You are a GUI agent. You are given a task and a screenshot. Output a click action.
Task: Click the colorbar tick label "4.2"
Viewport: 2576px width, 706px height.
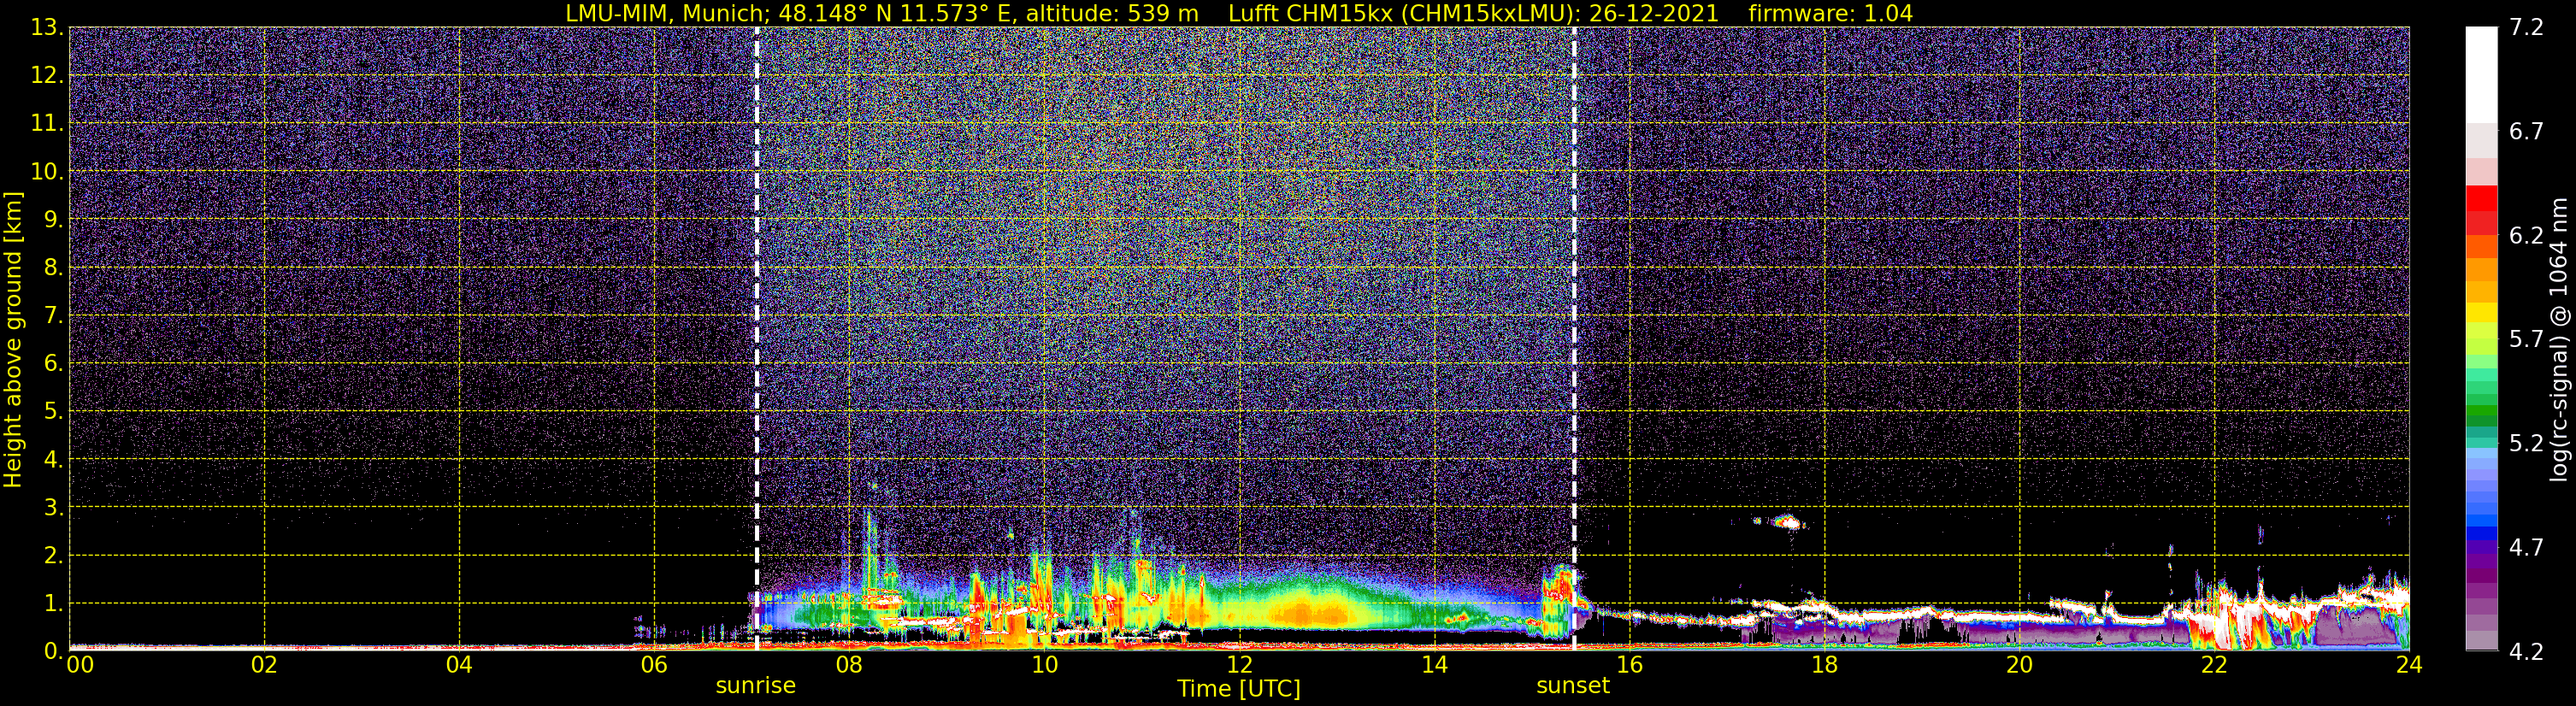[x=2526, y=652]
